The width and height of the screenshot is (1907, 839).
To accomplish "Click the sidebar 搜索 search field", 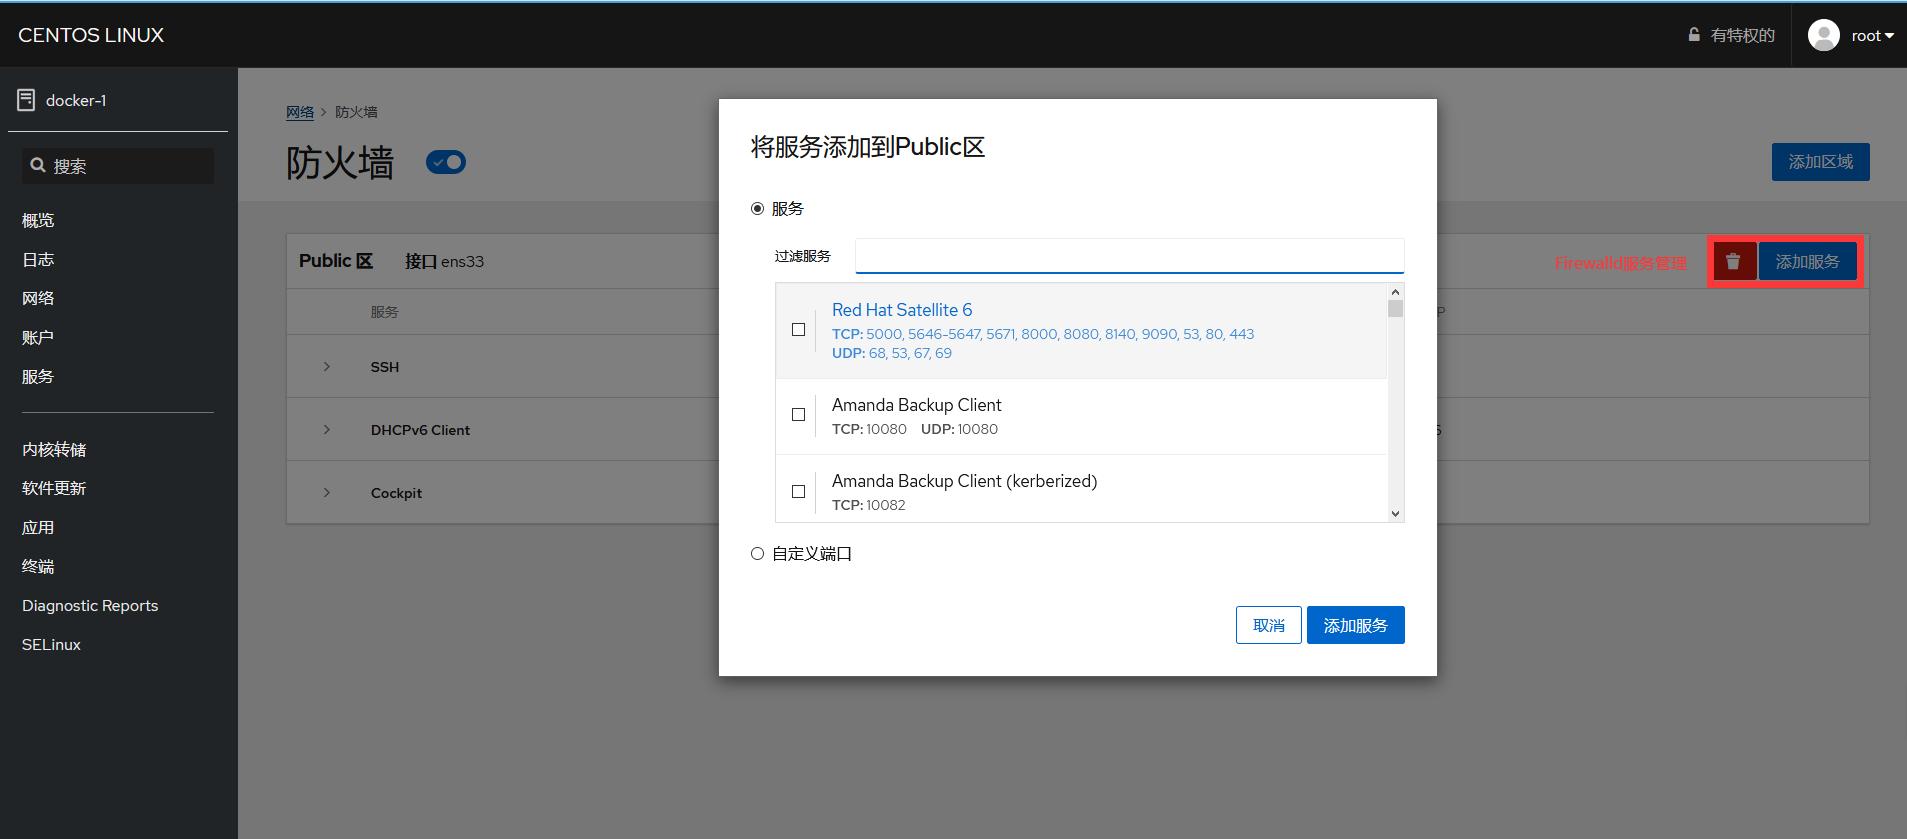I will (118, 166).
